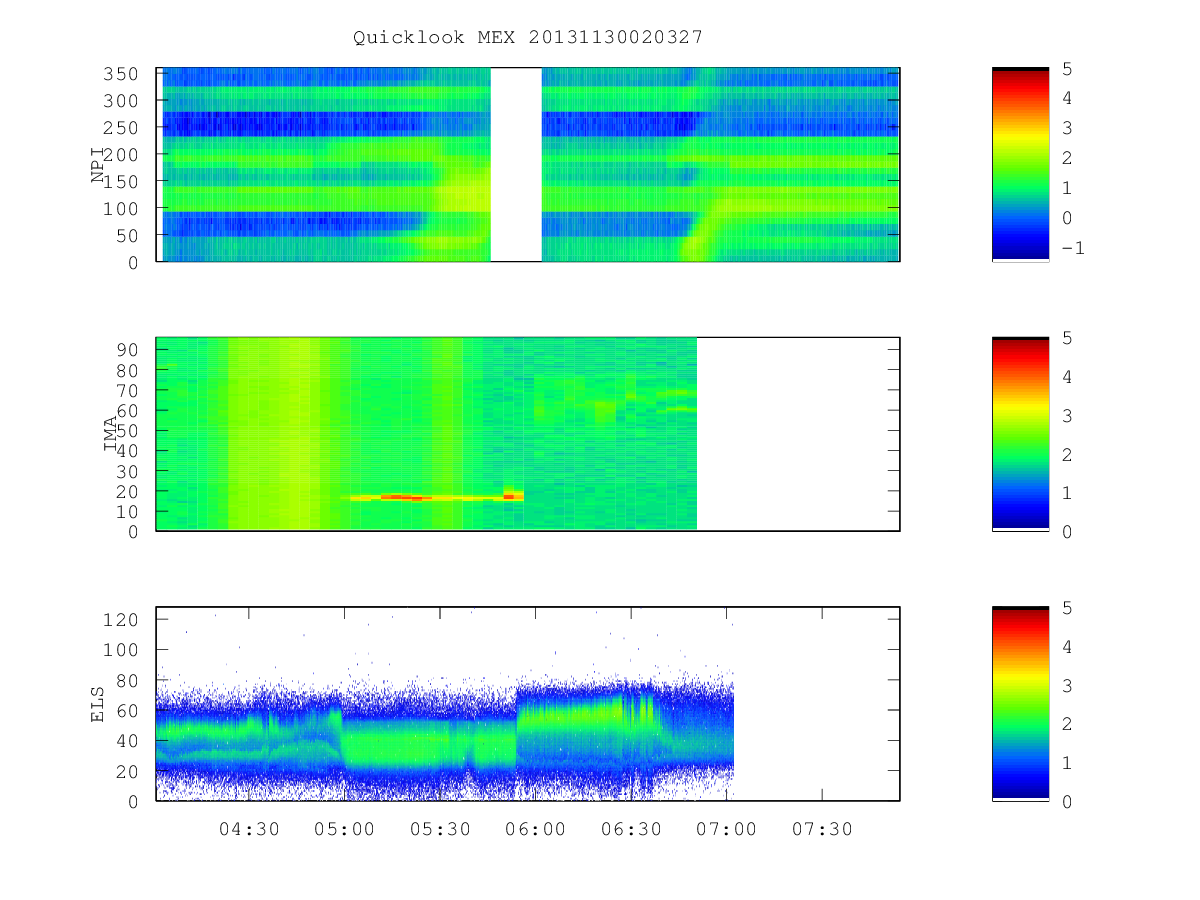Select the 06:00 time tick label
The height and width of the screenshot is (900, 1200).
(x=535, y=830)
